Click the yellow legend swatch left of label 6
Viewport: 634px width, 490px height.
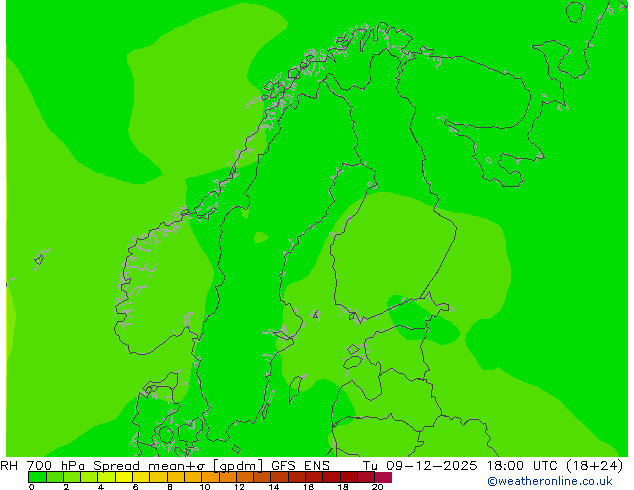point(124,477)
